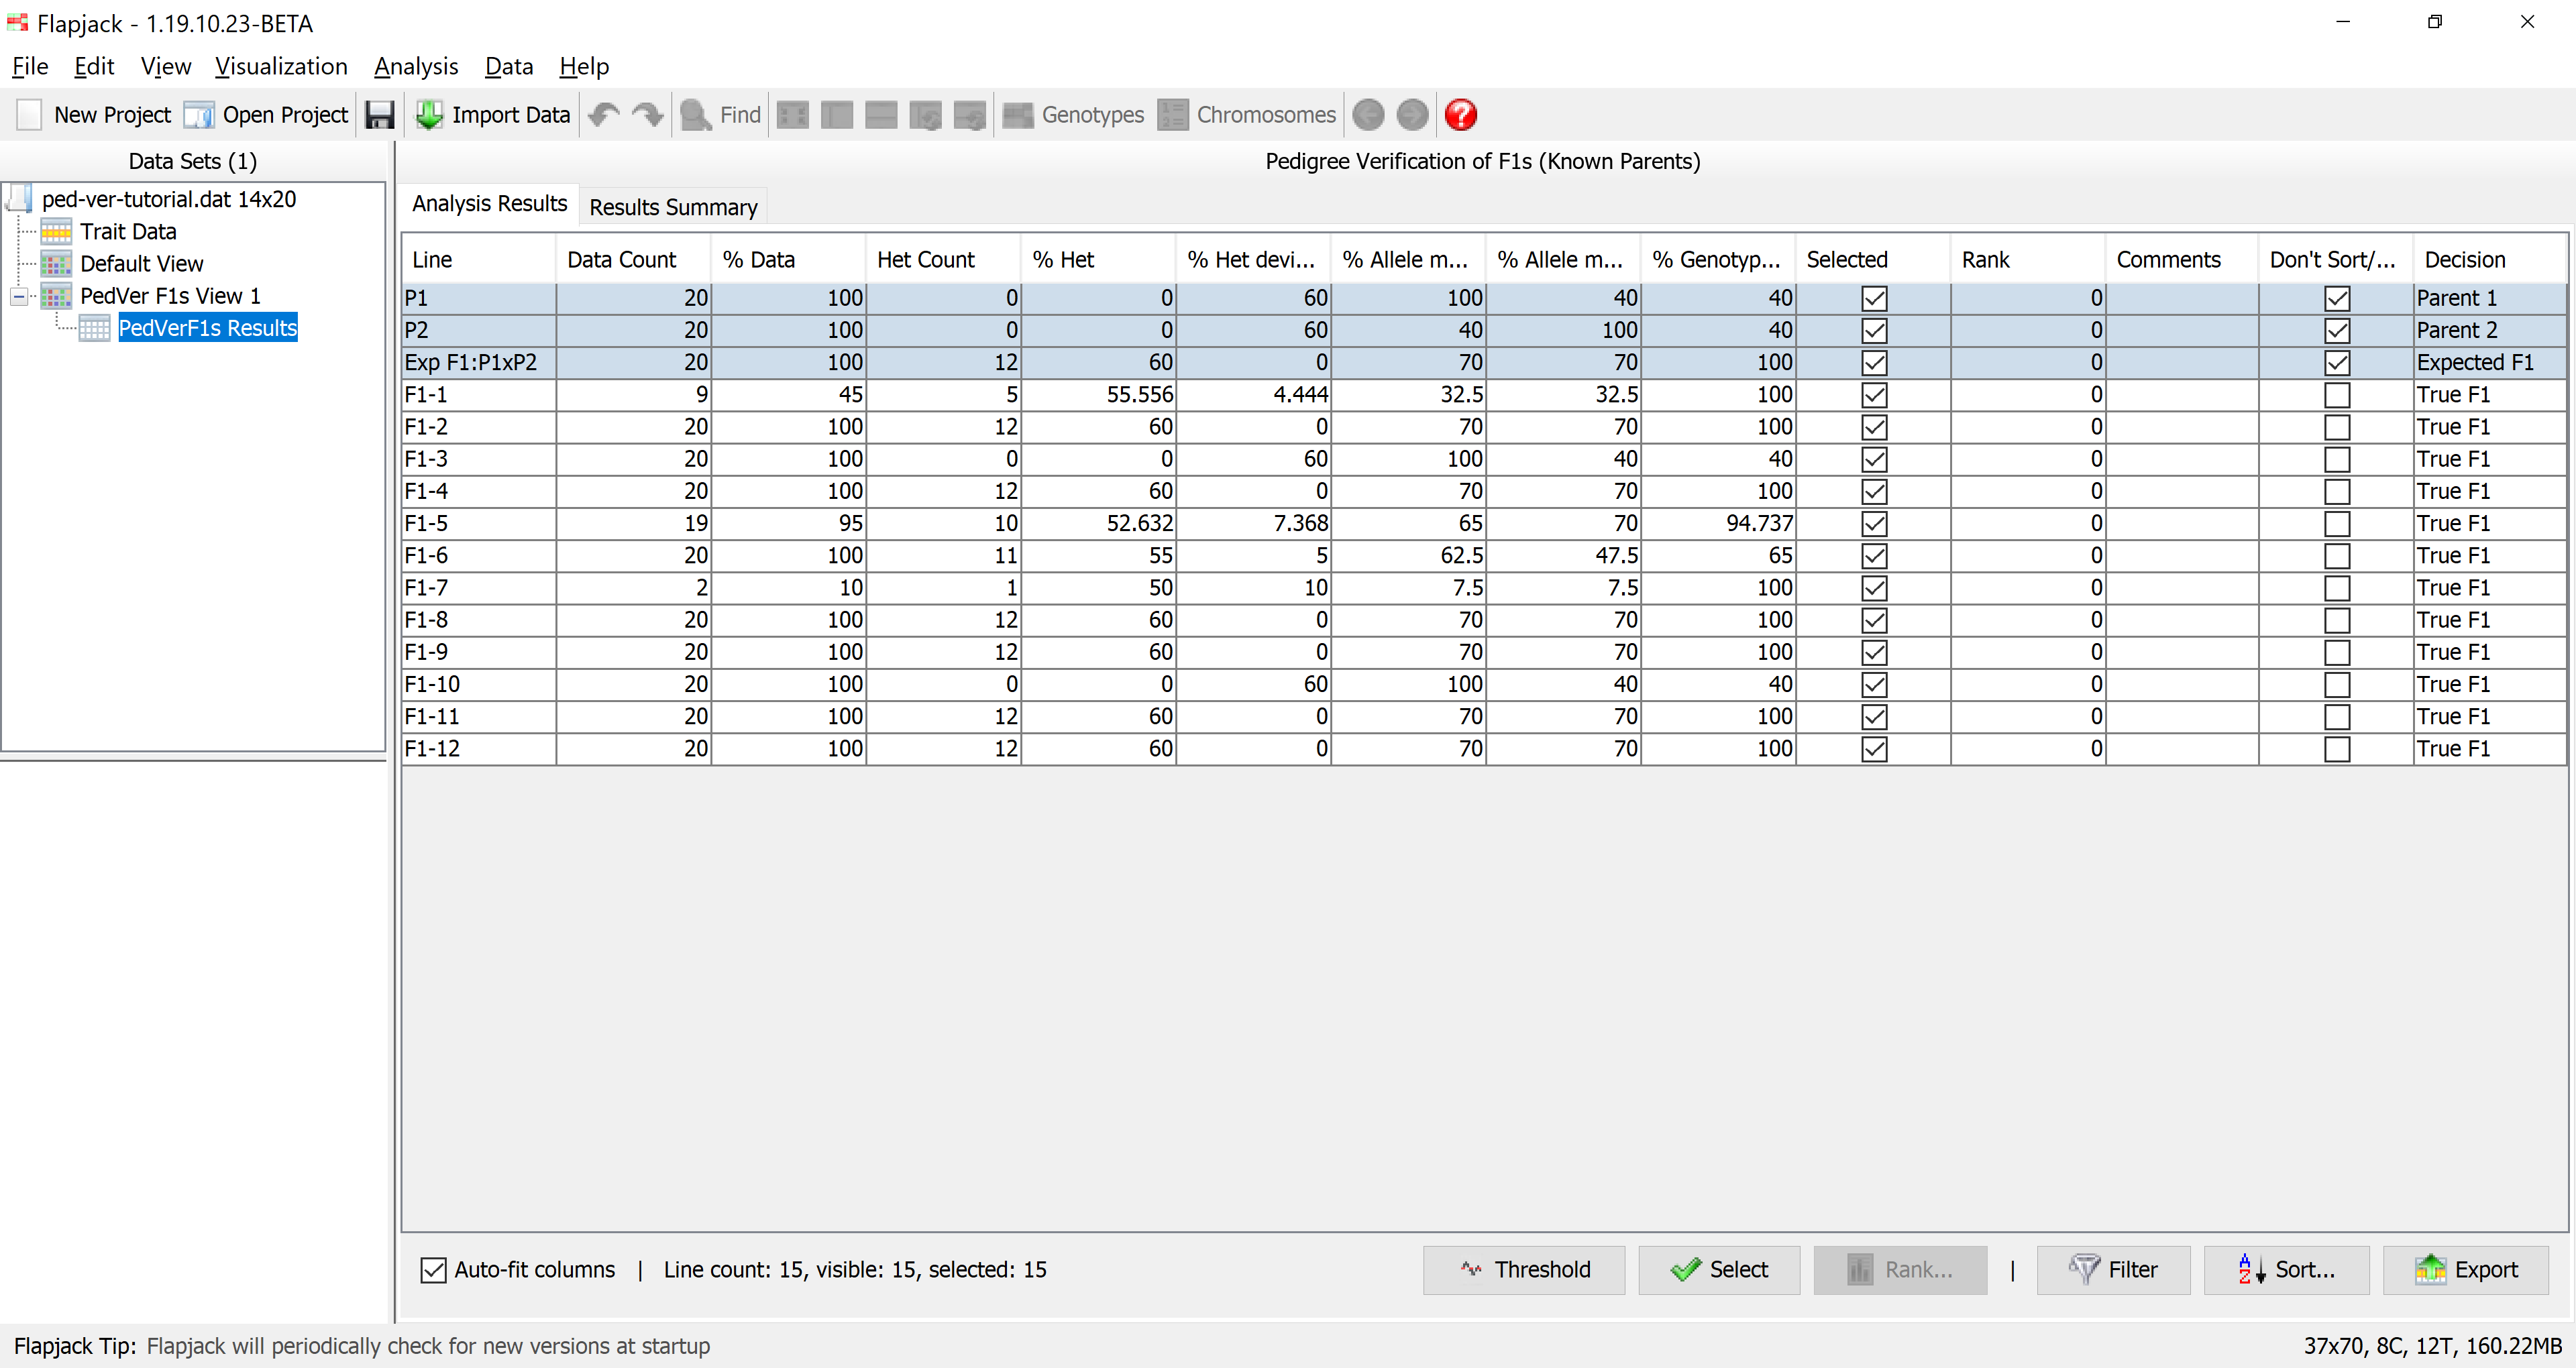Click the PedVerF1s Results table icon
Image resolution: width=2576 pixels, height=1368 pixels.
(x=94, y=328)
